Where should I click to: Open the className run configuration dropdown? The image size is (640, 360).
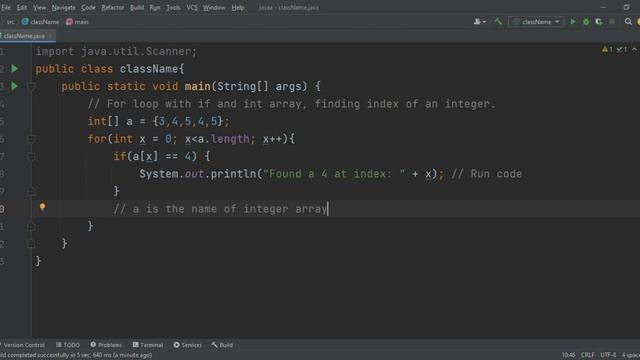click(x=536, y=22)
